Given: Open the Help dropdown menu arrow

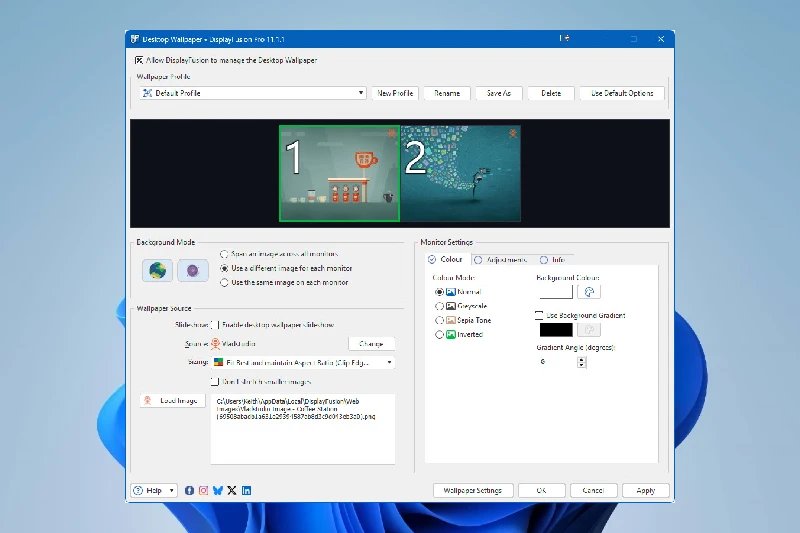Looking at the screenshot, I should [171, 490].
